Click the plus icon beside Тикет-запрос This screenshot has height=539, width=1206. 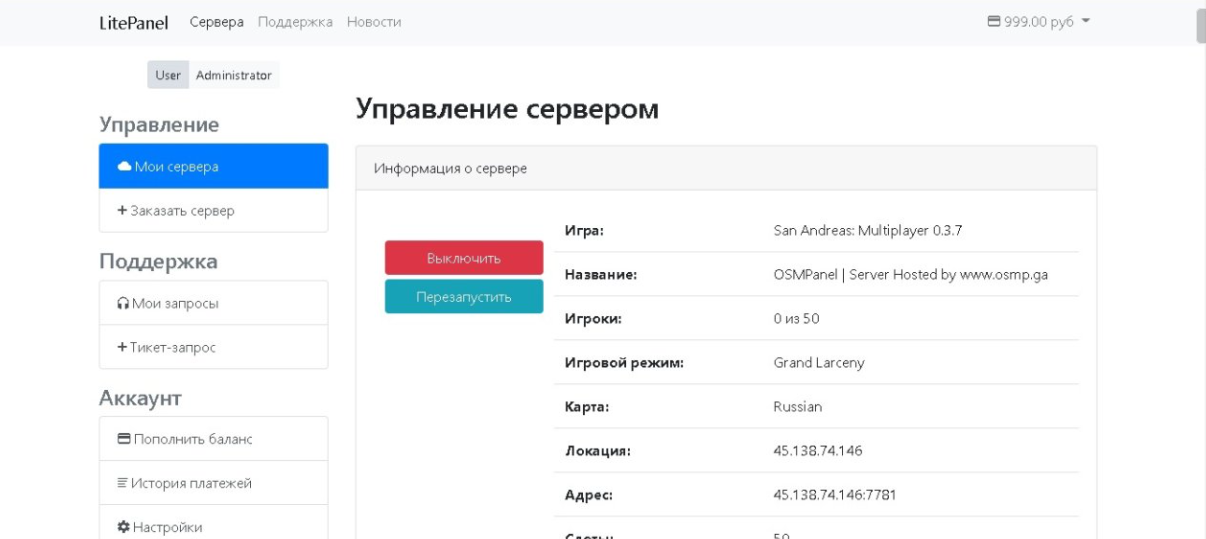(122, 347)
